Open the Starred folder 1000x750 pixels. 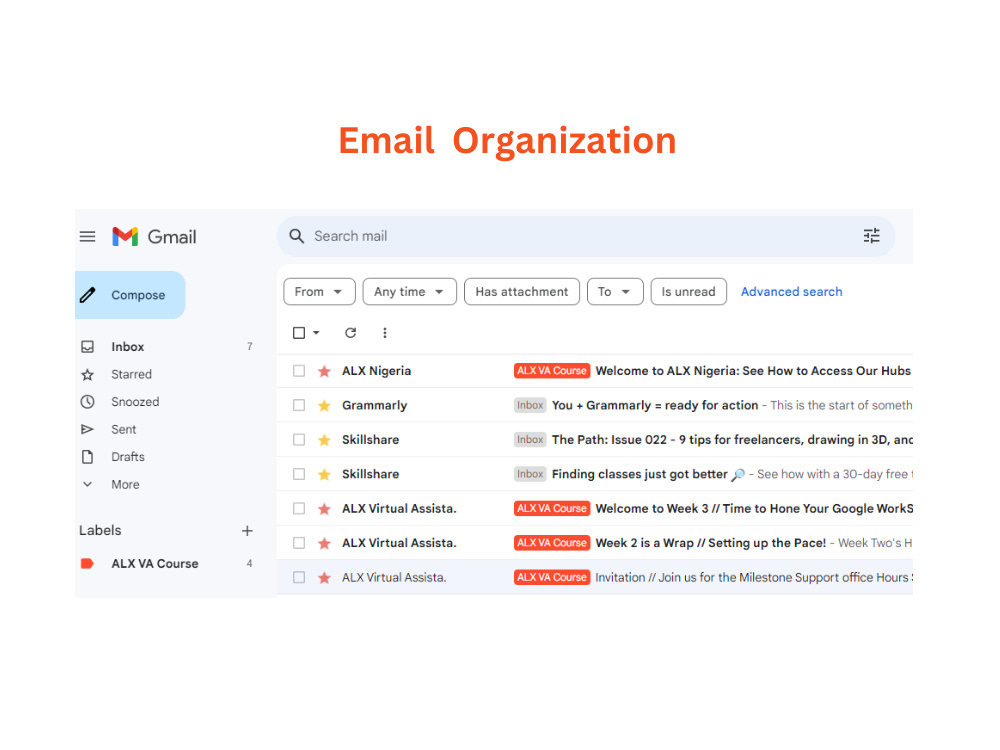[x=131, y=374]
